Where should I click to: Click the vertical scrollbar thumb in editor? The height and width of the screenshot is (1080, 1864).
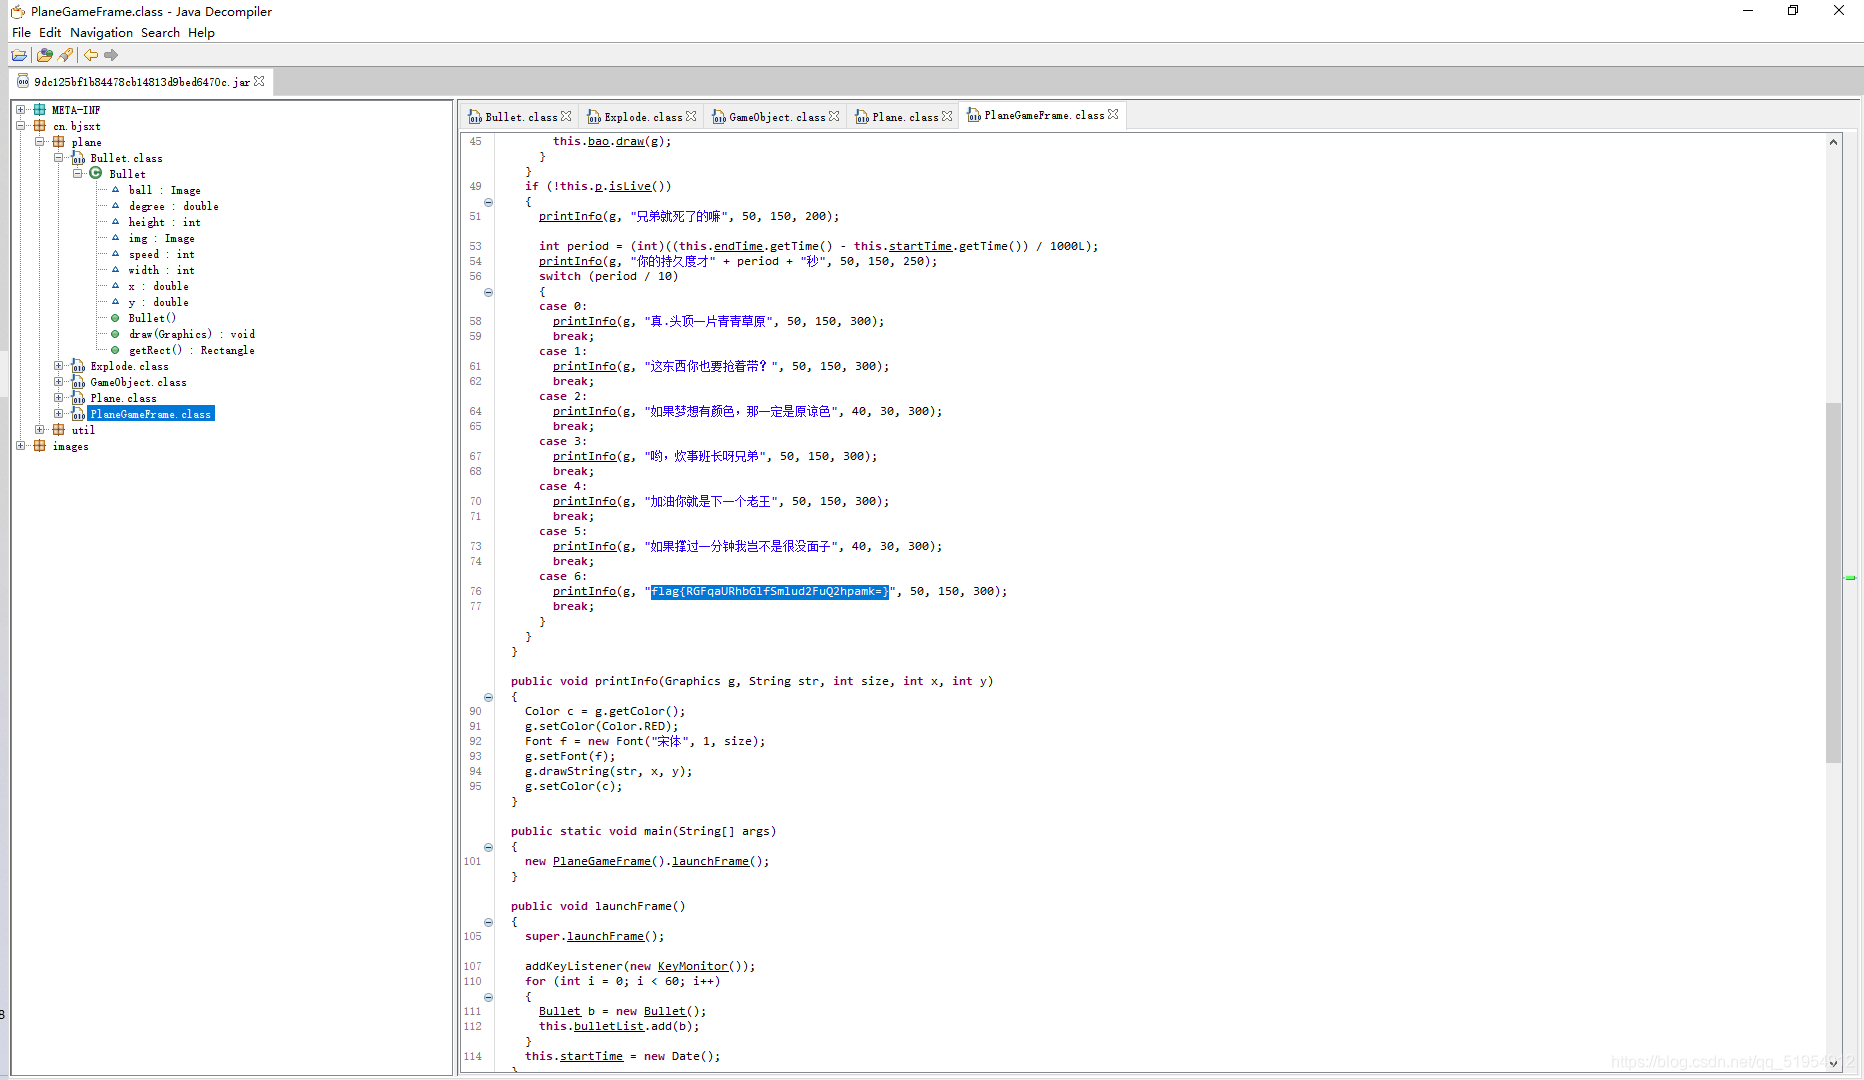(1833, 583)
